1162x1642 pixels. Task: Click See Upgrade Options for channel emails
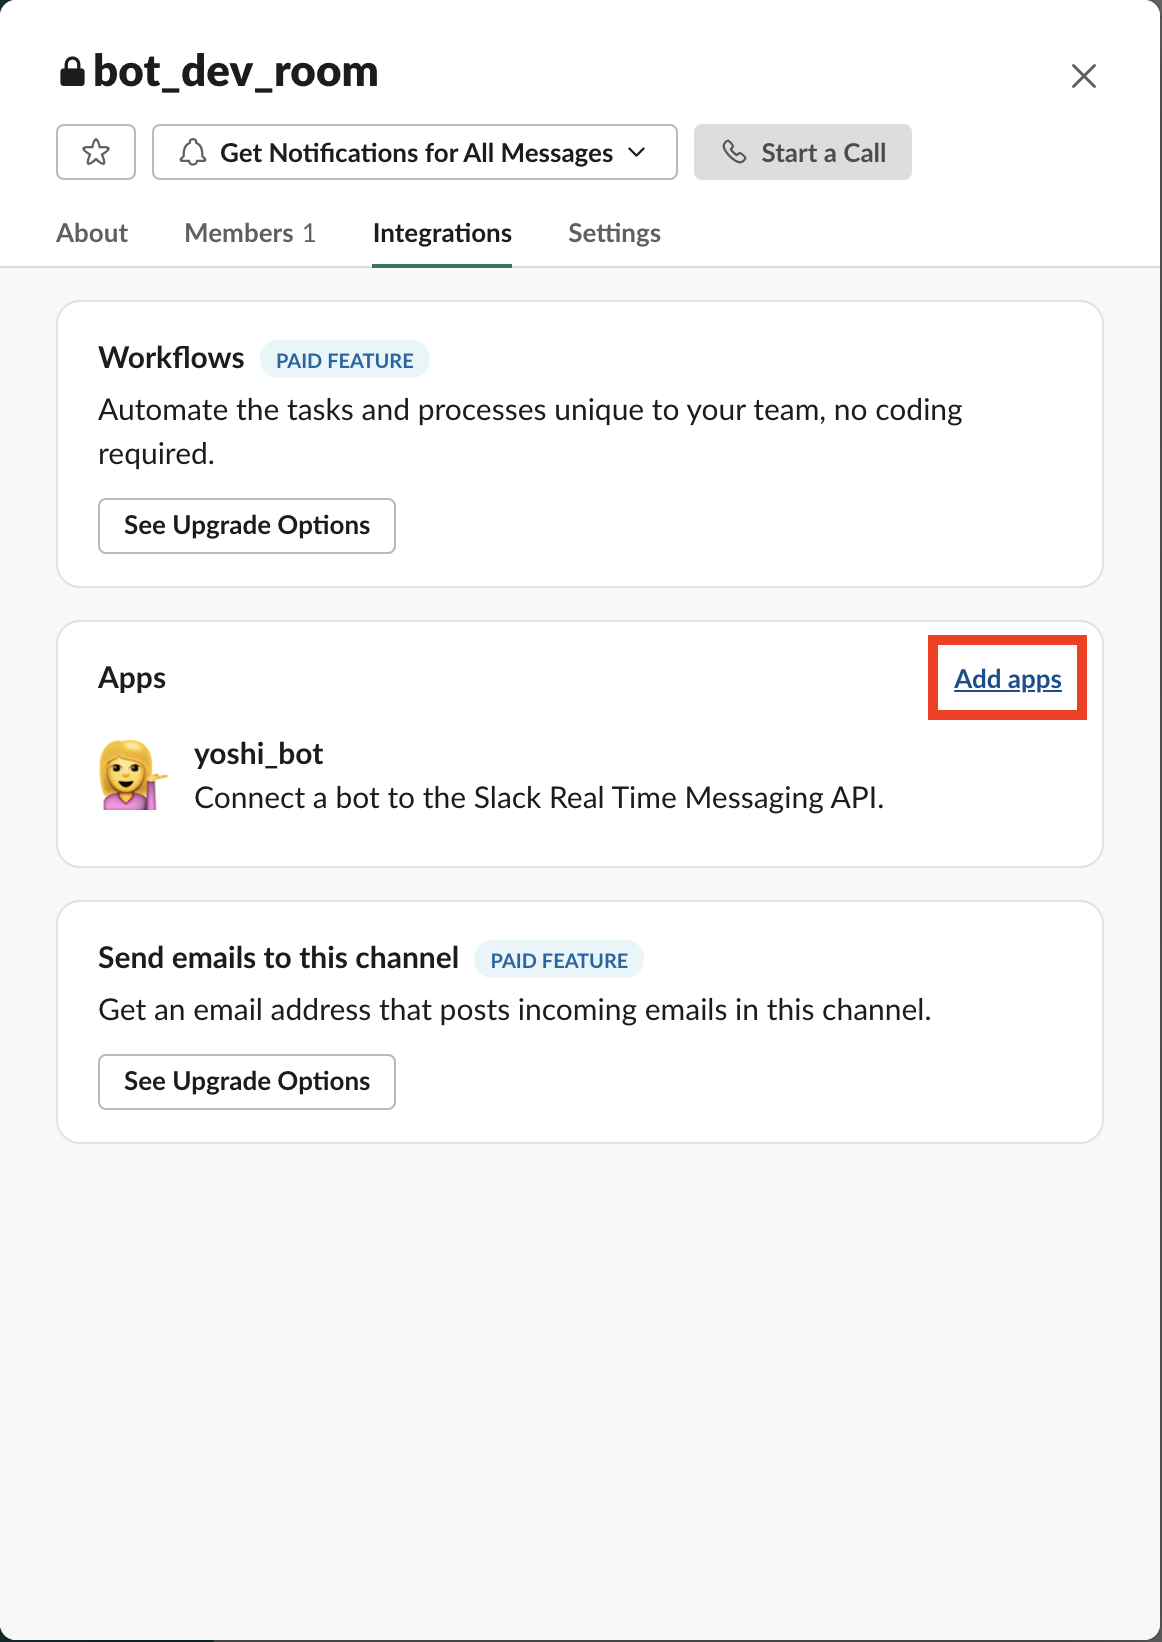tap(247, 1082)
